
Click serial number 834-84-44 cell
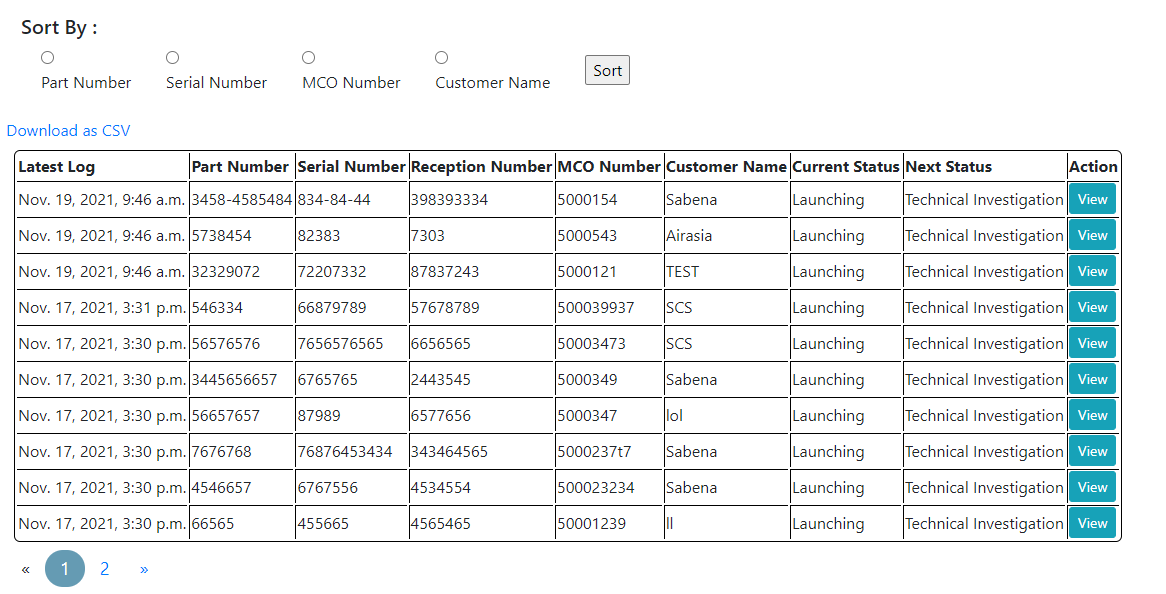352,199
